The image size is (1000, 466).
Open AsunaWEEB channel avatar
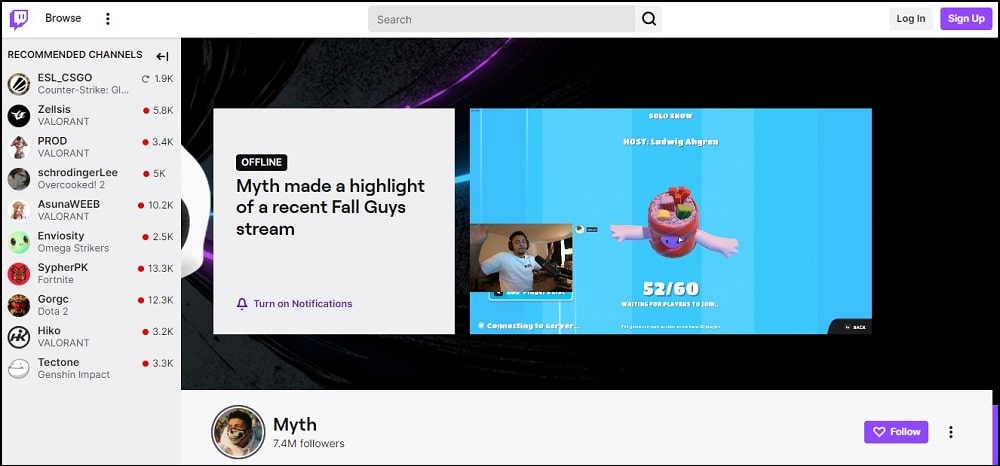(x=19, y=210)
